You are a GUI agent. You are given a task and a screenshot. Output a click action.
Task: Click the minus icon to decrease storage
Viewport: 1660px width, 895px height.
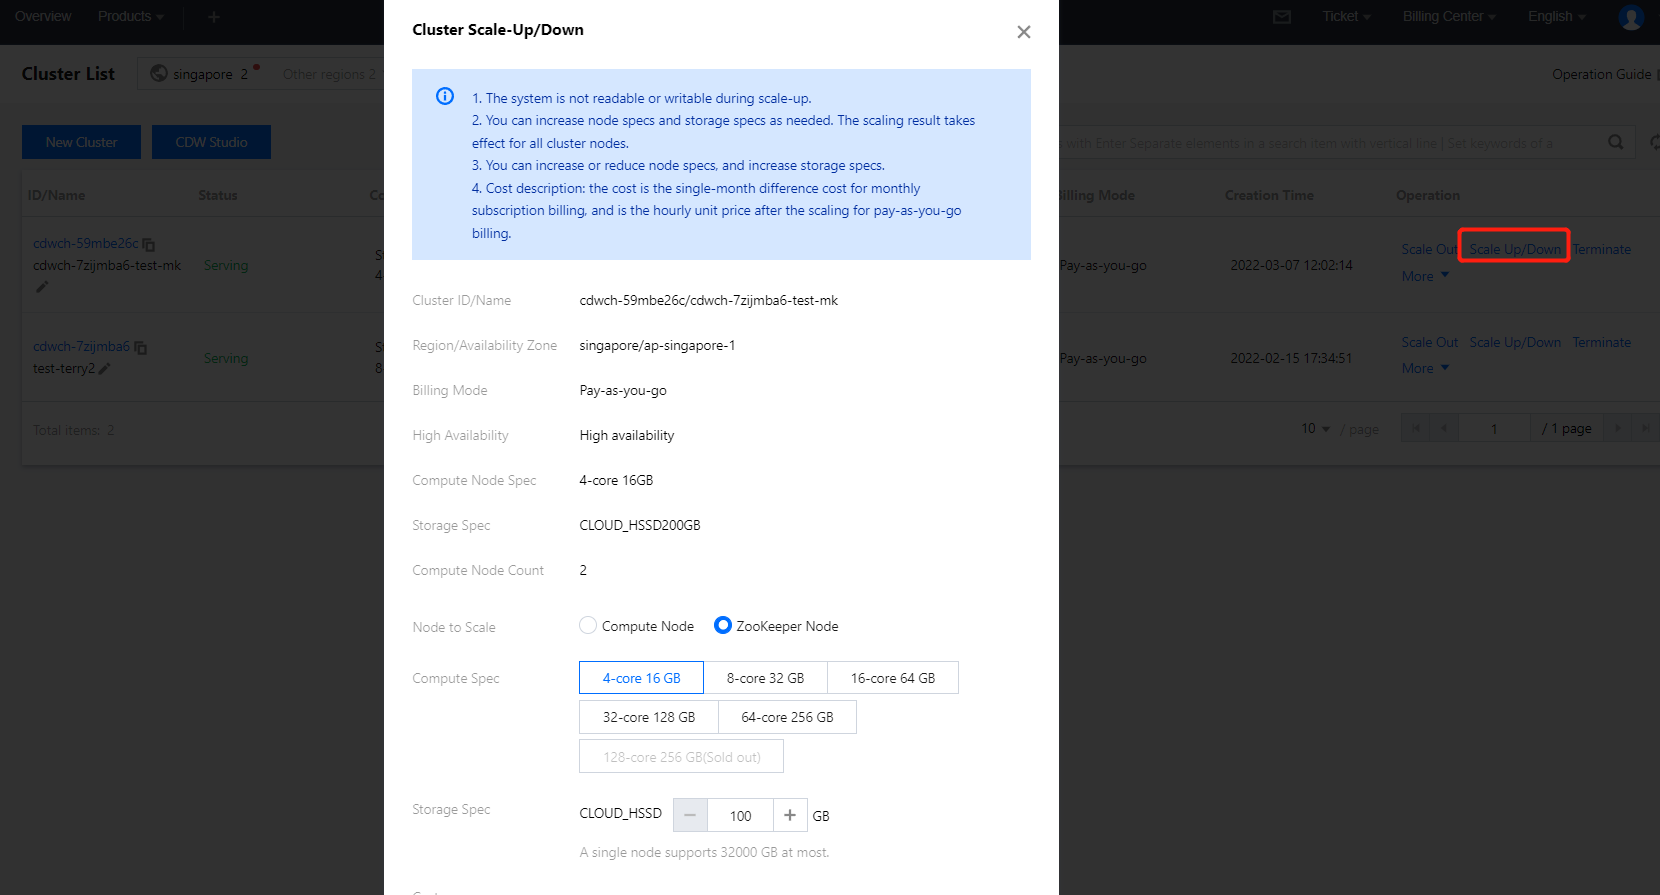[690, 815]
